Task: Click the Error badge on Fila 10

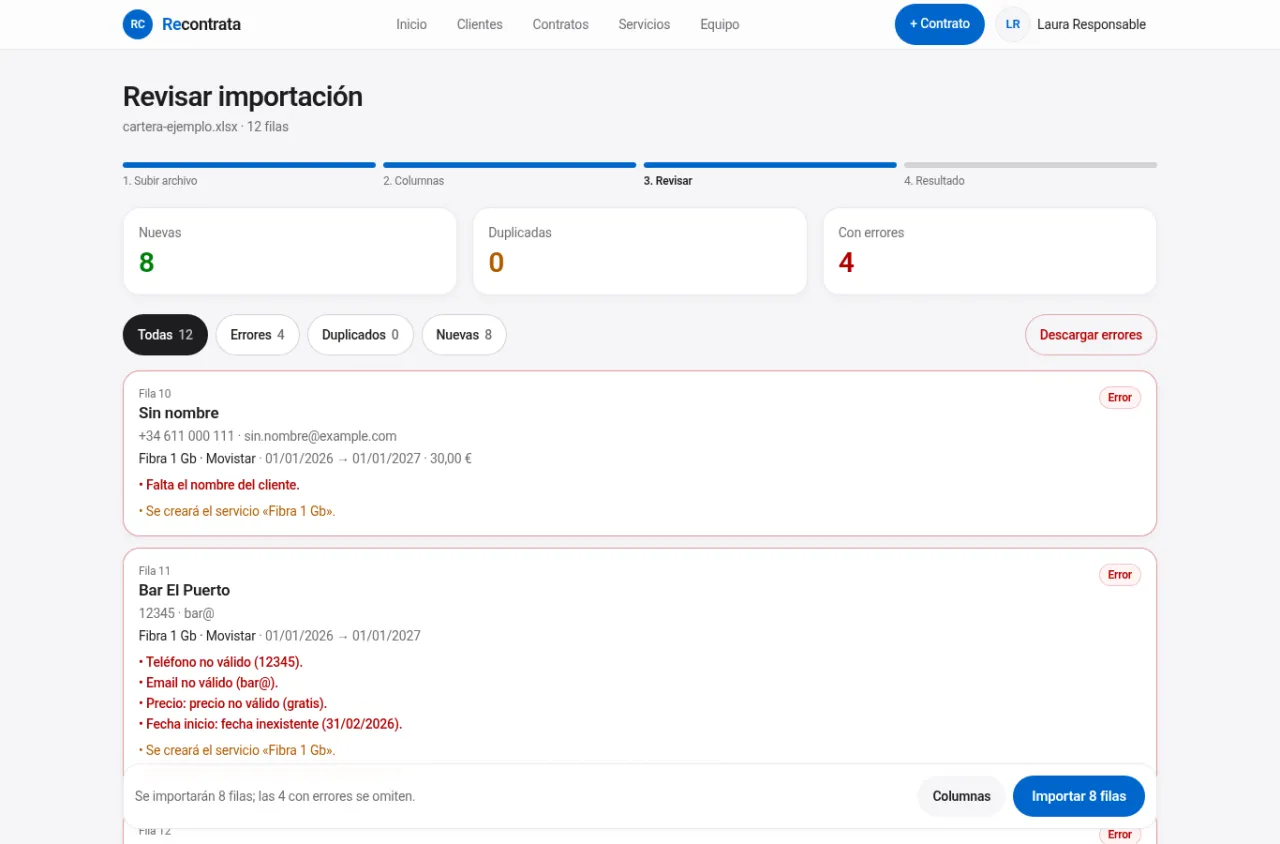Action: (x=1120, y=398)
